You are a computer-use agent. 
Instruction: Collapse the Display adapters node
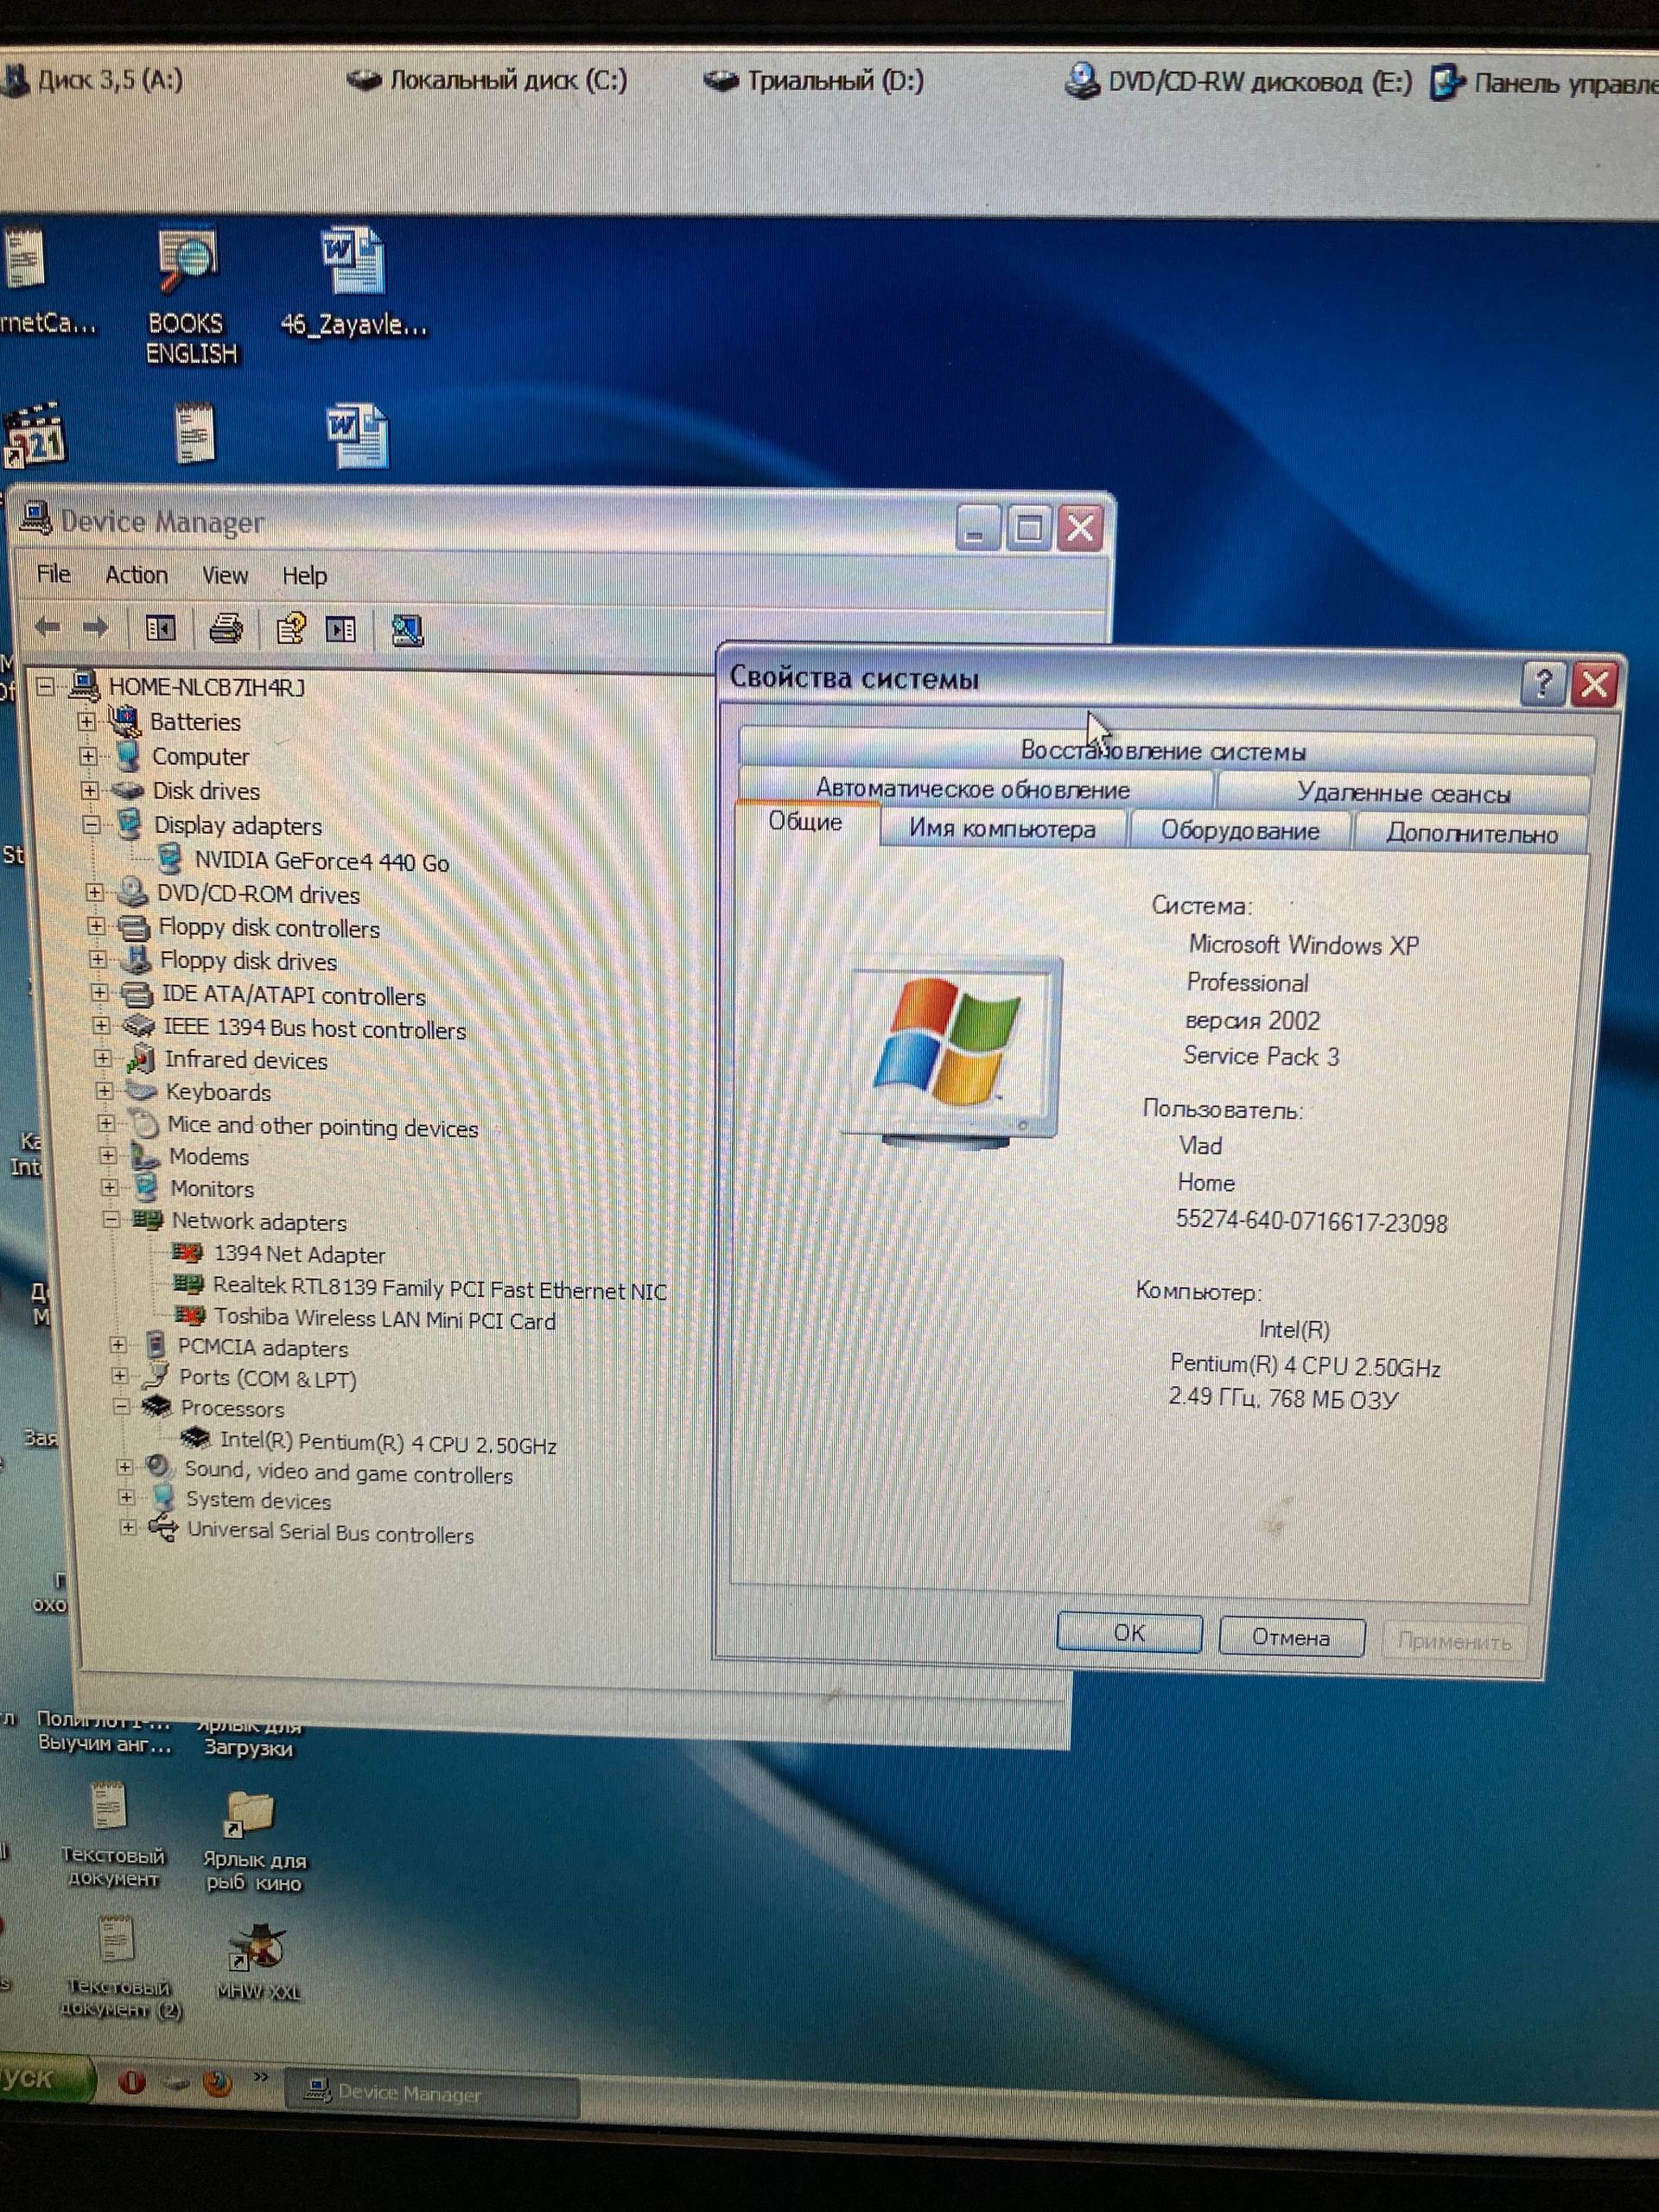tap(92, 825)
